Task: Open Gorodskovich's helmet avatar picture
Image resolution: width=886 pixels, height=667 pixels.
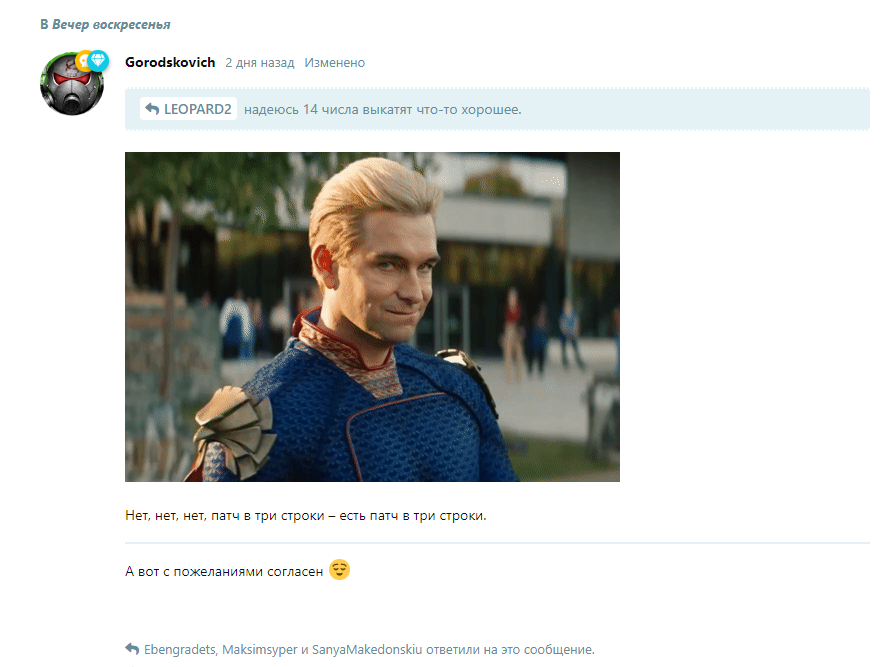Action: (72, 85)
